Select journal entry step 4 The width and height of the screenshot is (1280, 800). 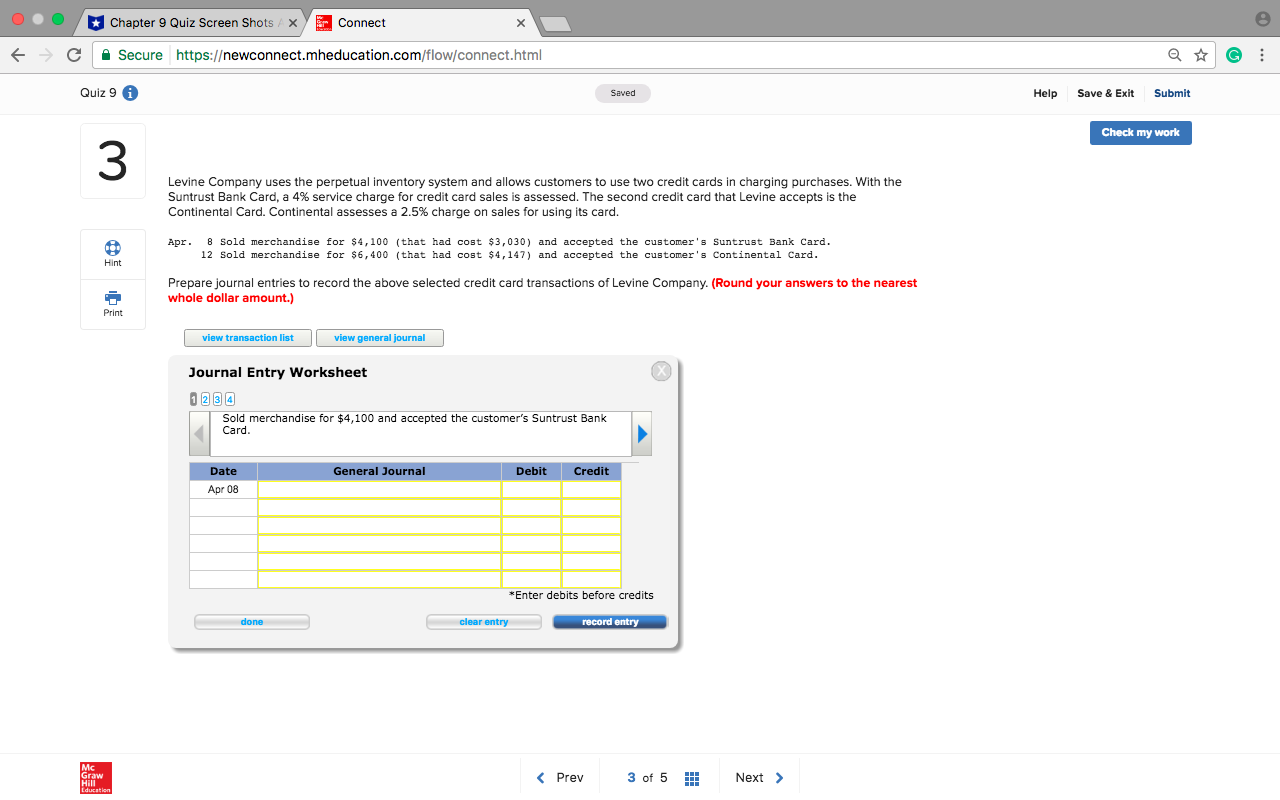pos(229,399)
